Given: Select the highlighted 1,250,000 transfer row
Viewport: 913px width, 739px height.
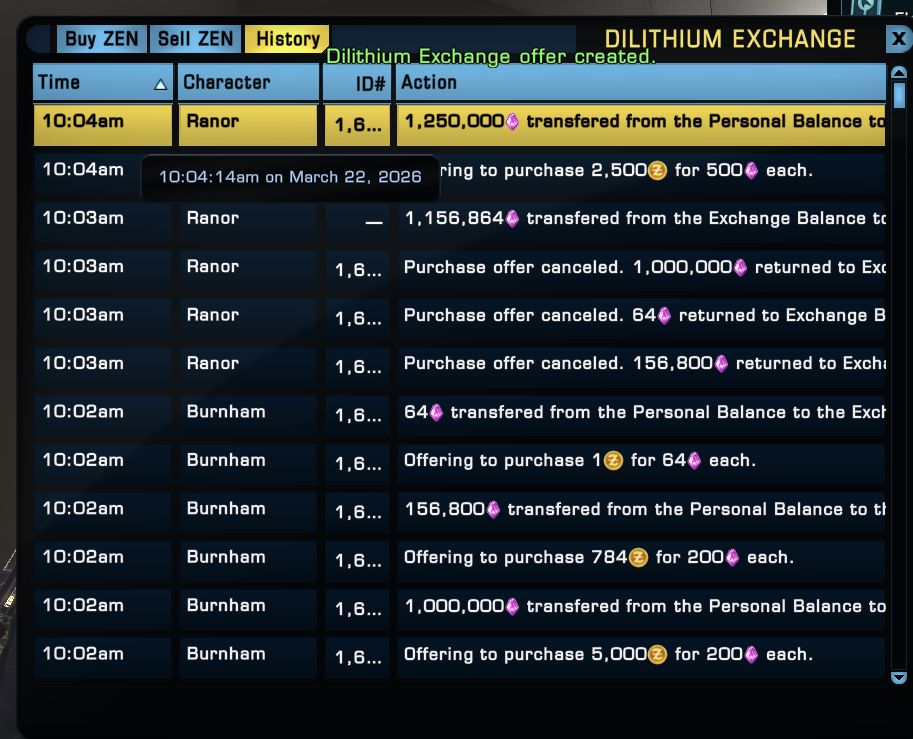Looking at the screenshot, I should 459,125.
